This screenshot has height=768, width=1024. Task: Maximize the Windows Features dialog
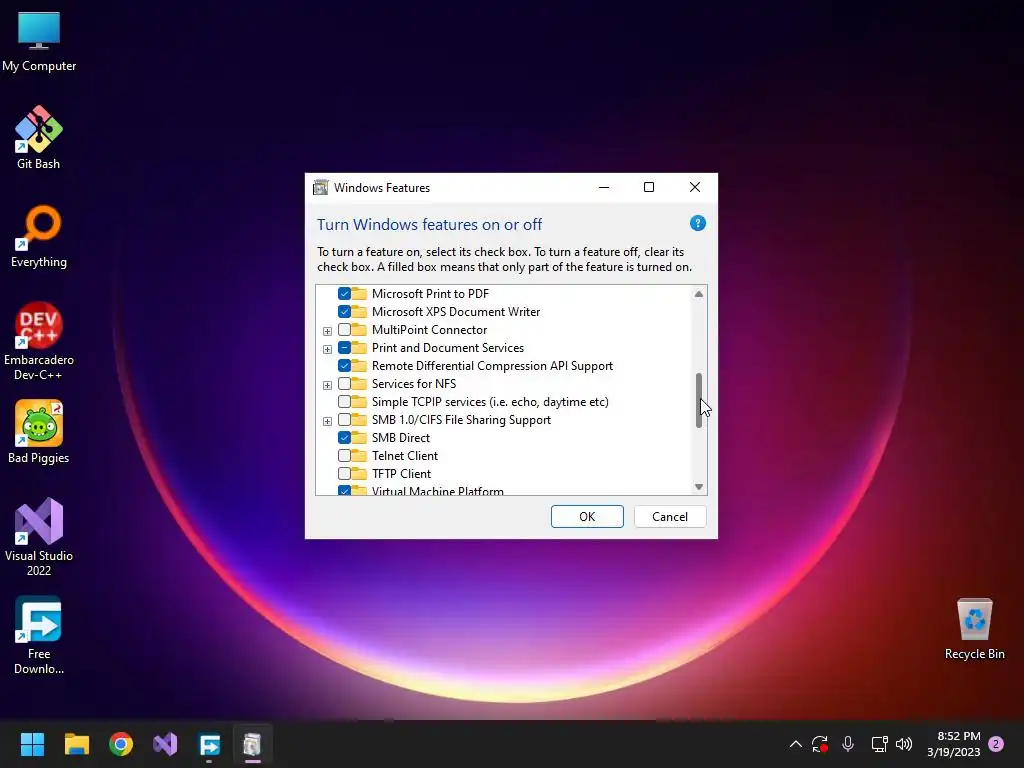click(x=648, y=187)
